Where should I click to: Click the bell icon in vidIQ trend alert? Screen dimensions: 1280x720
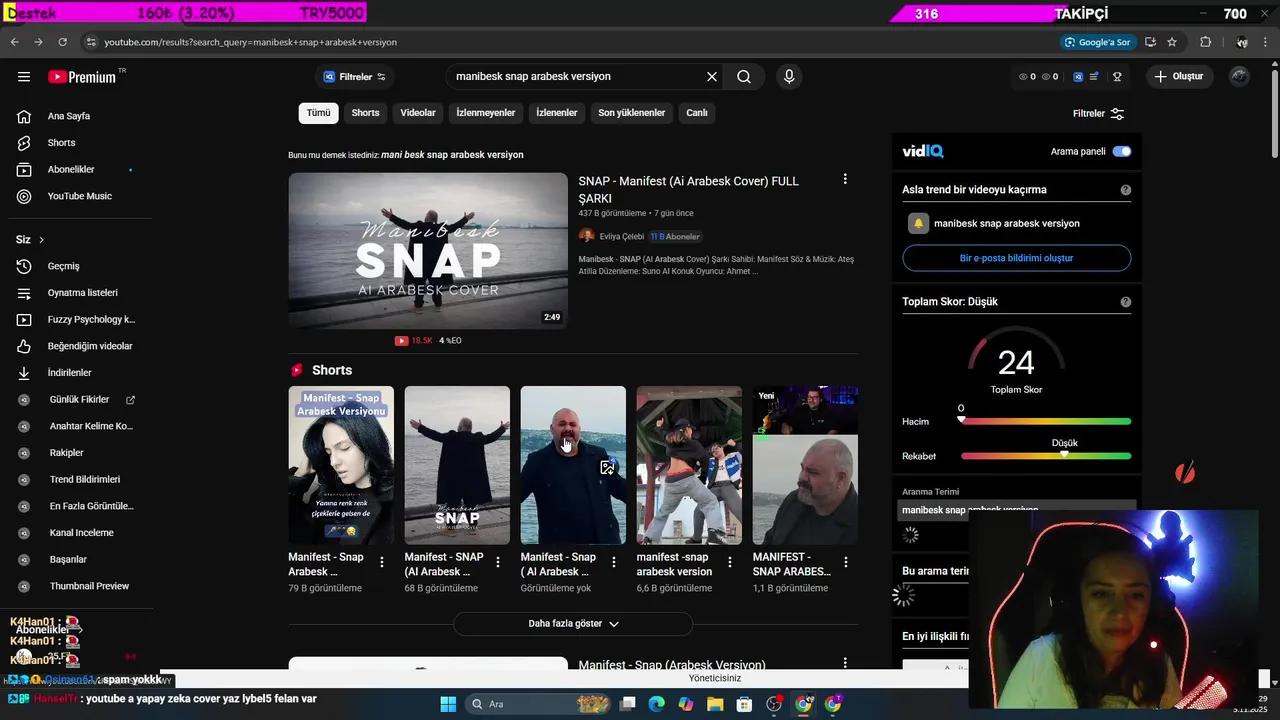tap(918, 223)
